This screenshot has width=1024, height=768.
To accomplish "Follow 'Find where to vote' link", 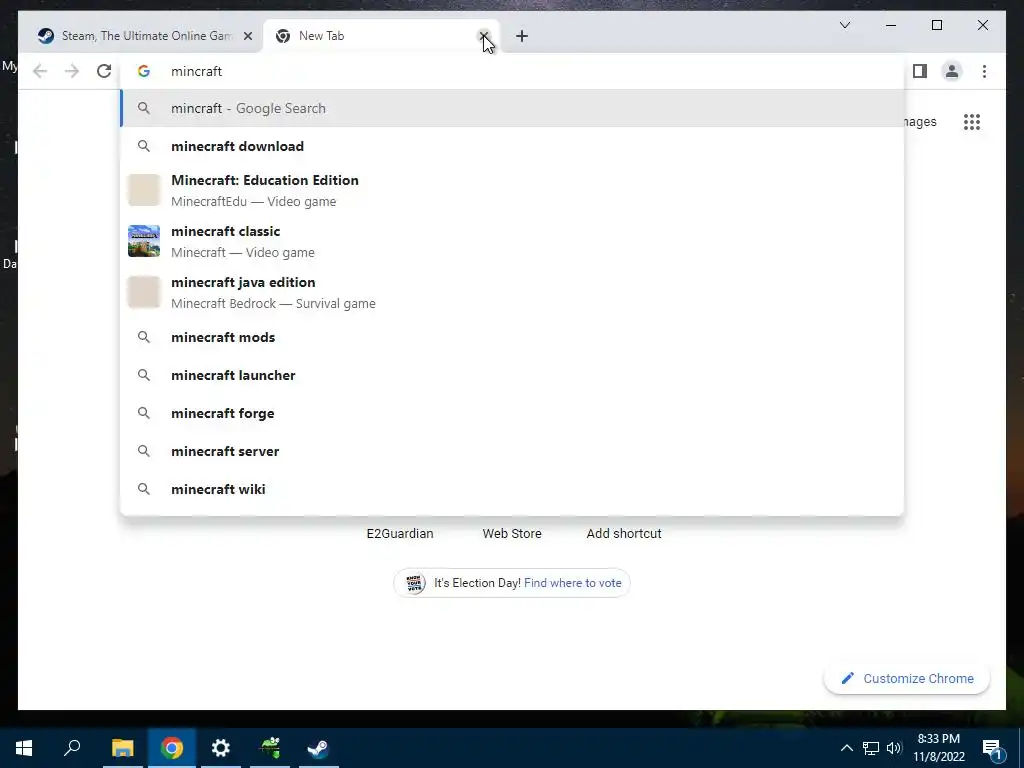I will [573, 583].
